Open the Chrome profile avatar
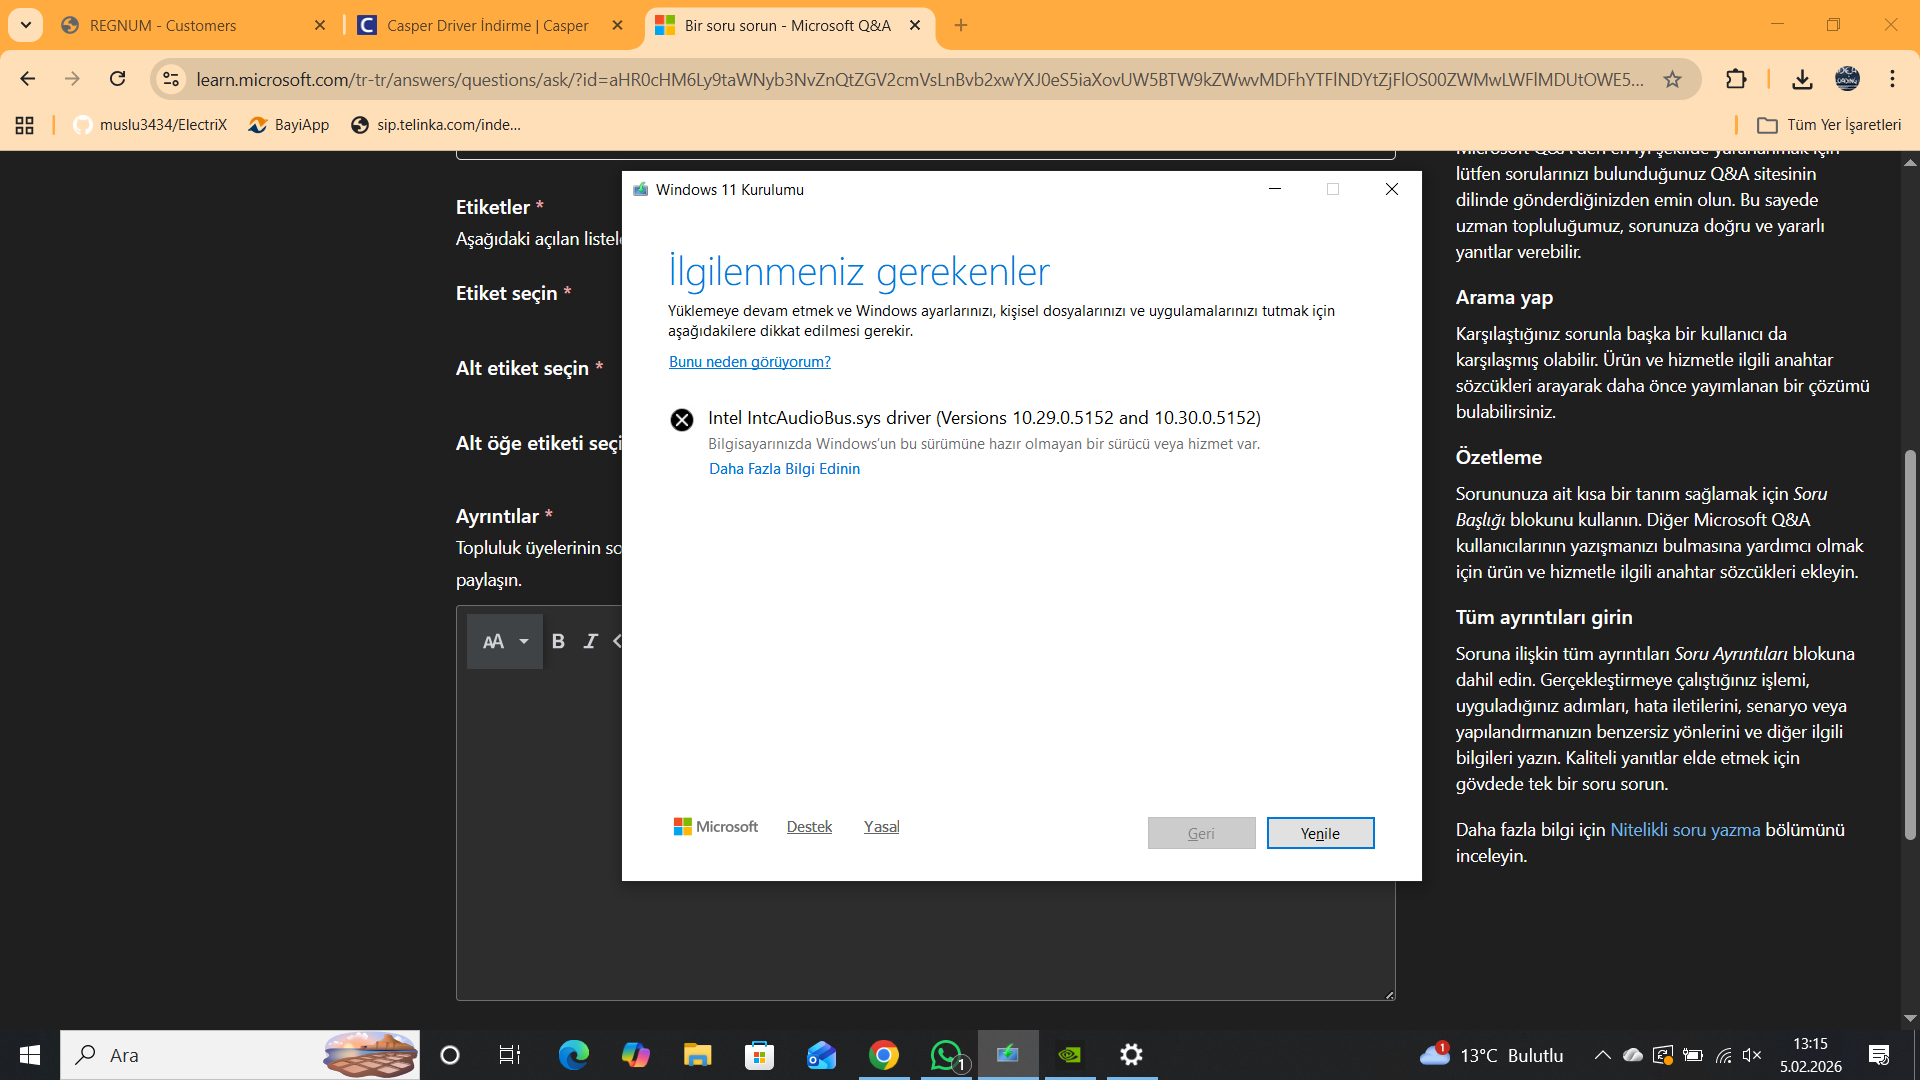The image size is (1920, 1080). point(1847,79)
